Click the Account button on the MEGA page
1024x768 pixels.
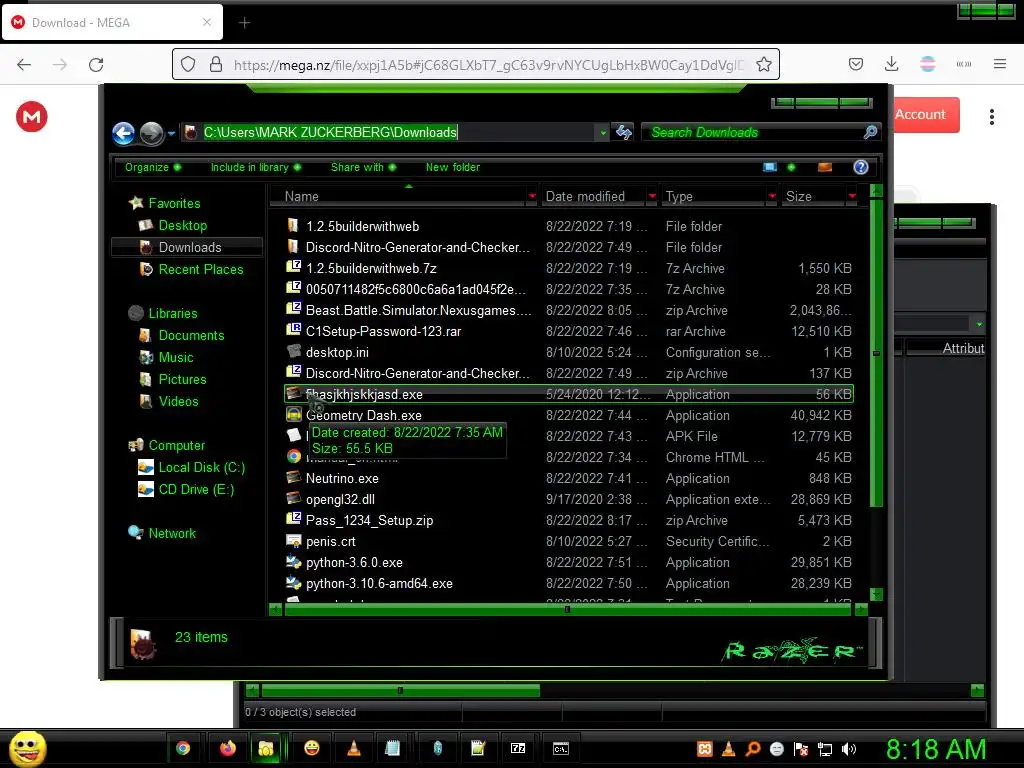(926, 115)
